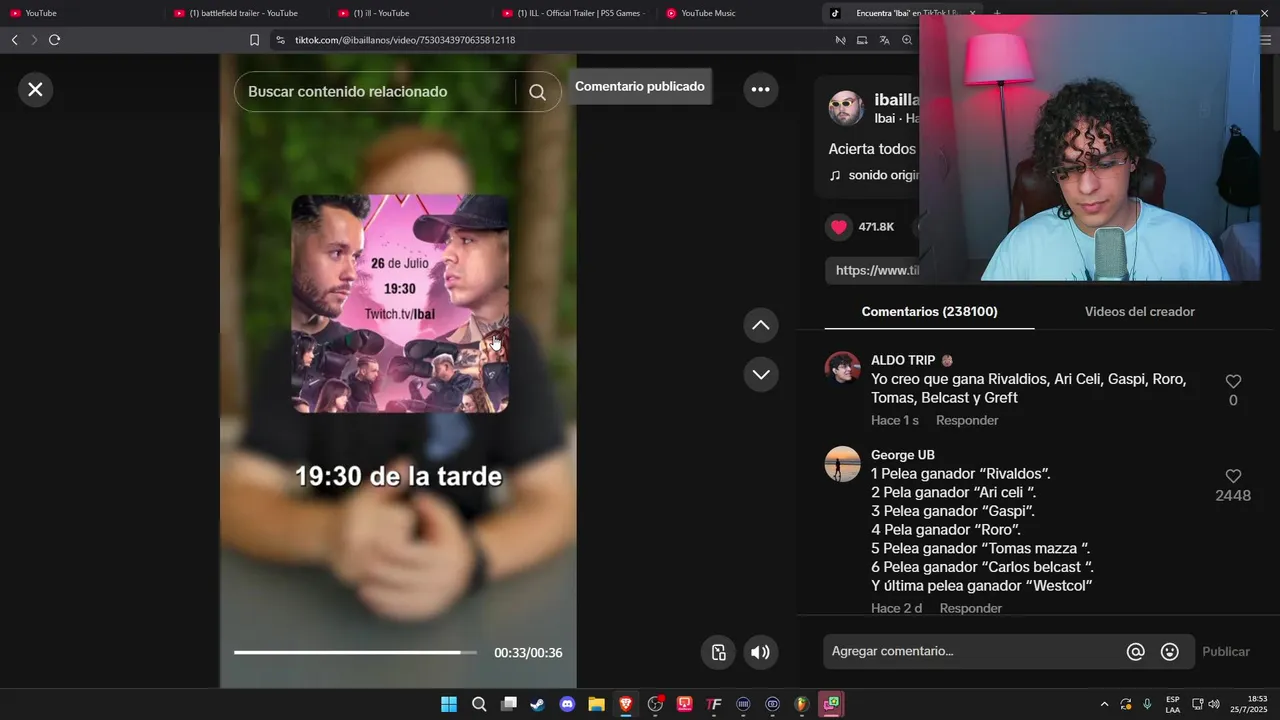Open Windows taskbar search
This screenshot has height=720, width=1280.
point(479,704)
